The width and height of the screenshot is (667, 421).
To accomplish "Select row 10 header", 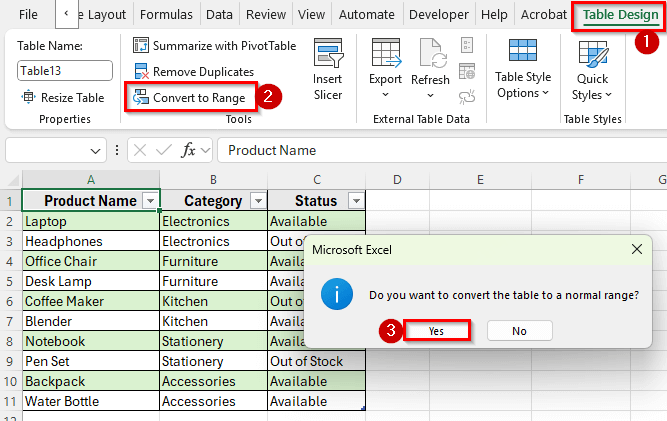I will (10, 381).
